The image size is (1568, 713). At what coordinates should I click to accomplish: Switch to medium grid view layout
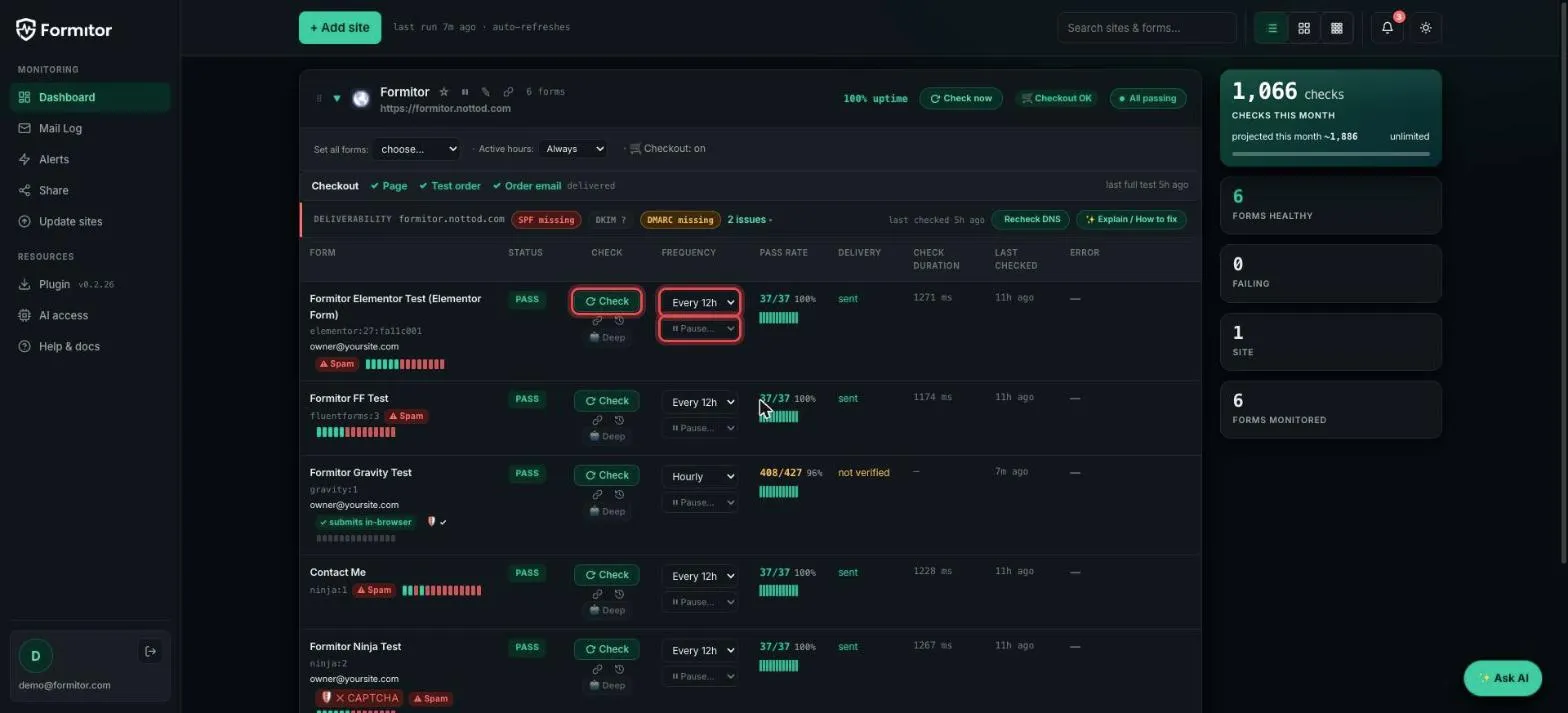[x=1304, y=28]
